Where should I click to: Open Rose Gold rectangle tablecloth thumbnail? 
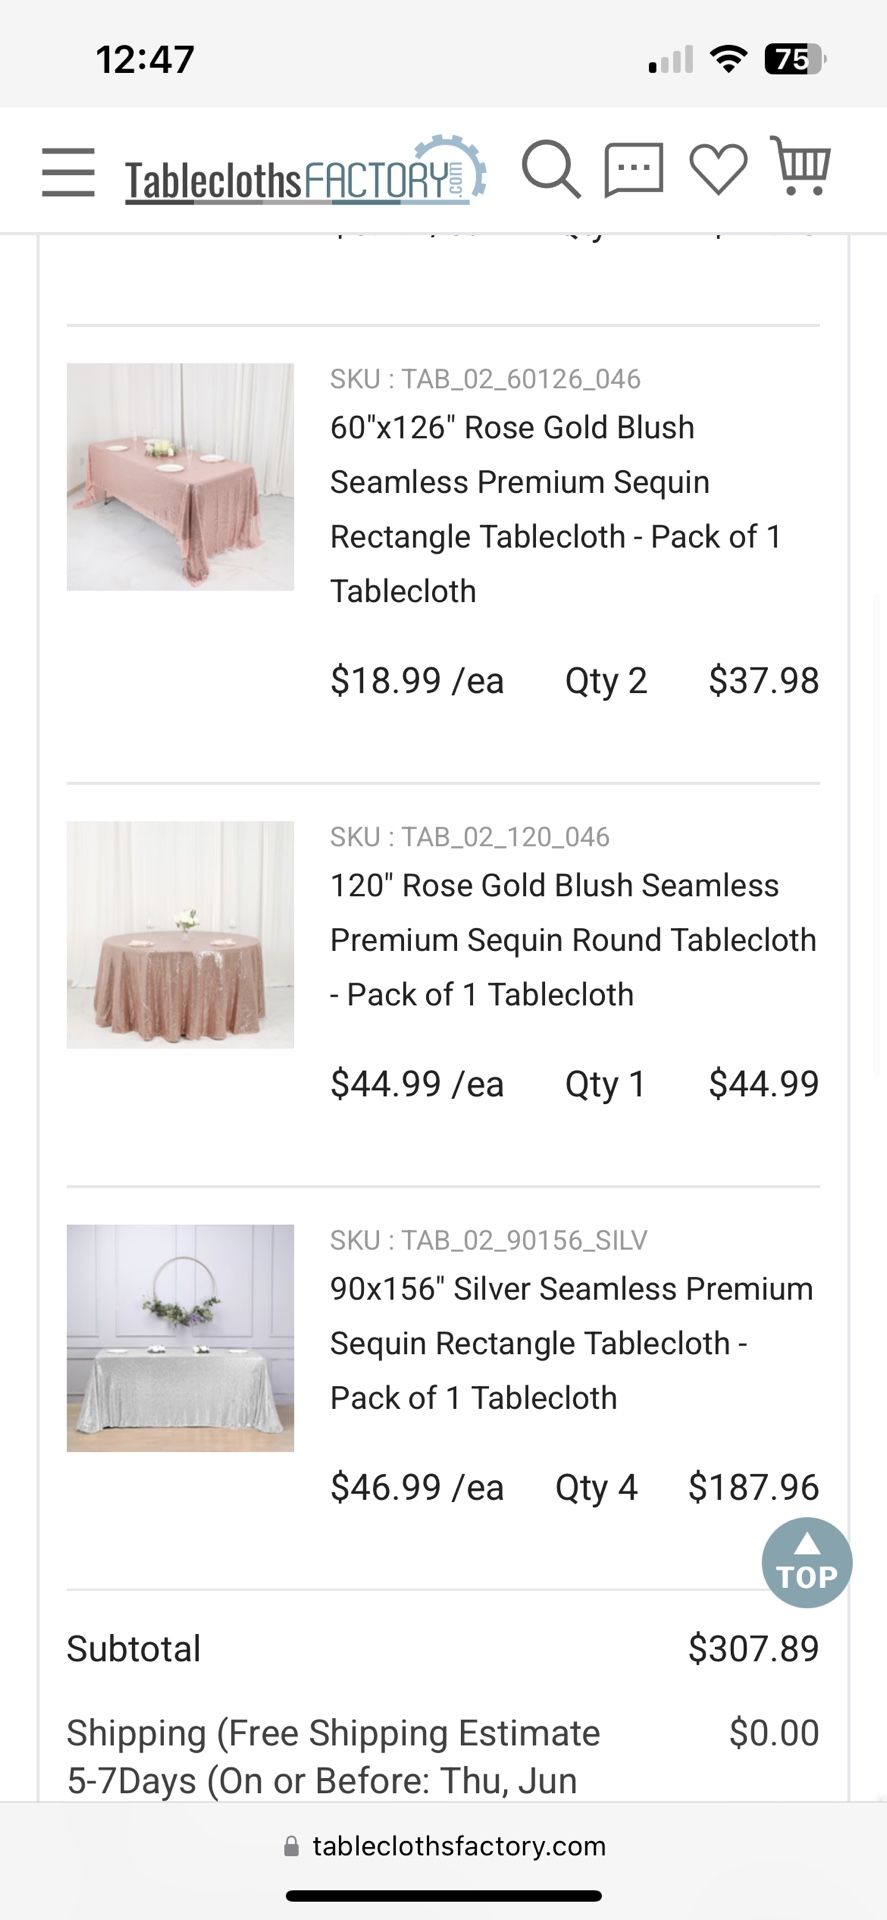180,476
